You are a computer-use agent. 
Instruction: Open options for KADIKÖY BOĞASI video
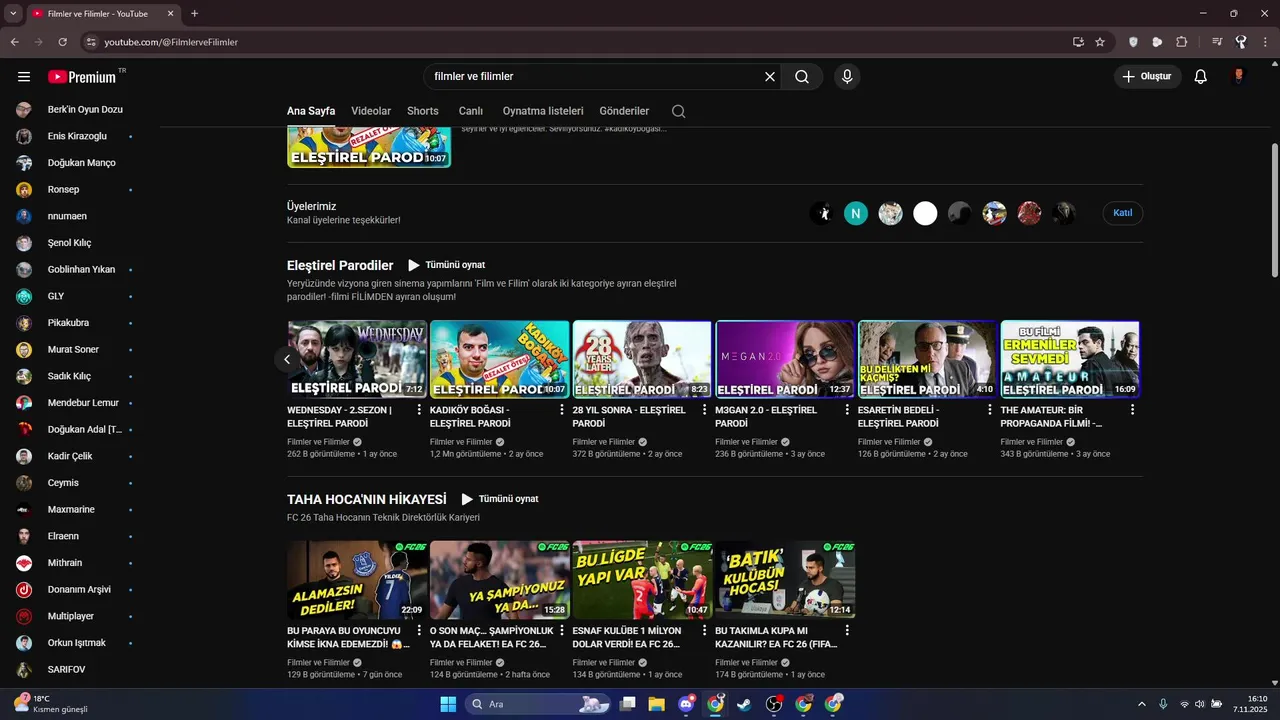click(562, 410)
